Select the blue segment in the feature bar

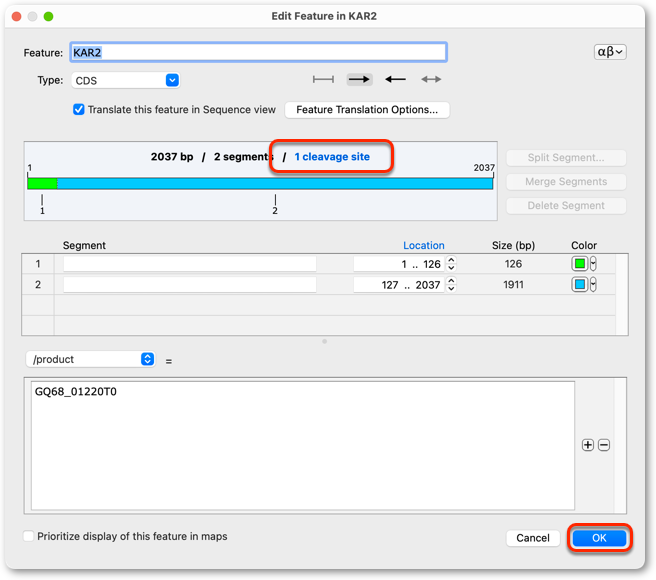275,183
